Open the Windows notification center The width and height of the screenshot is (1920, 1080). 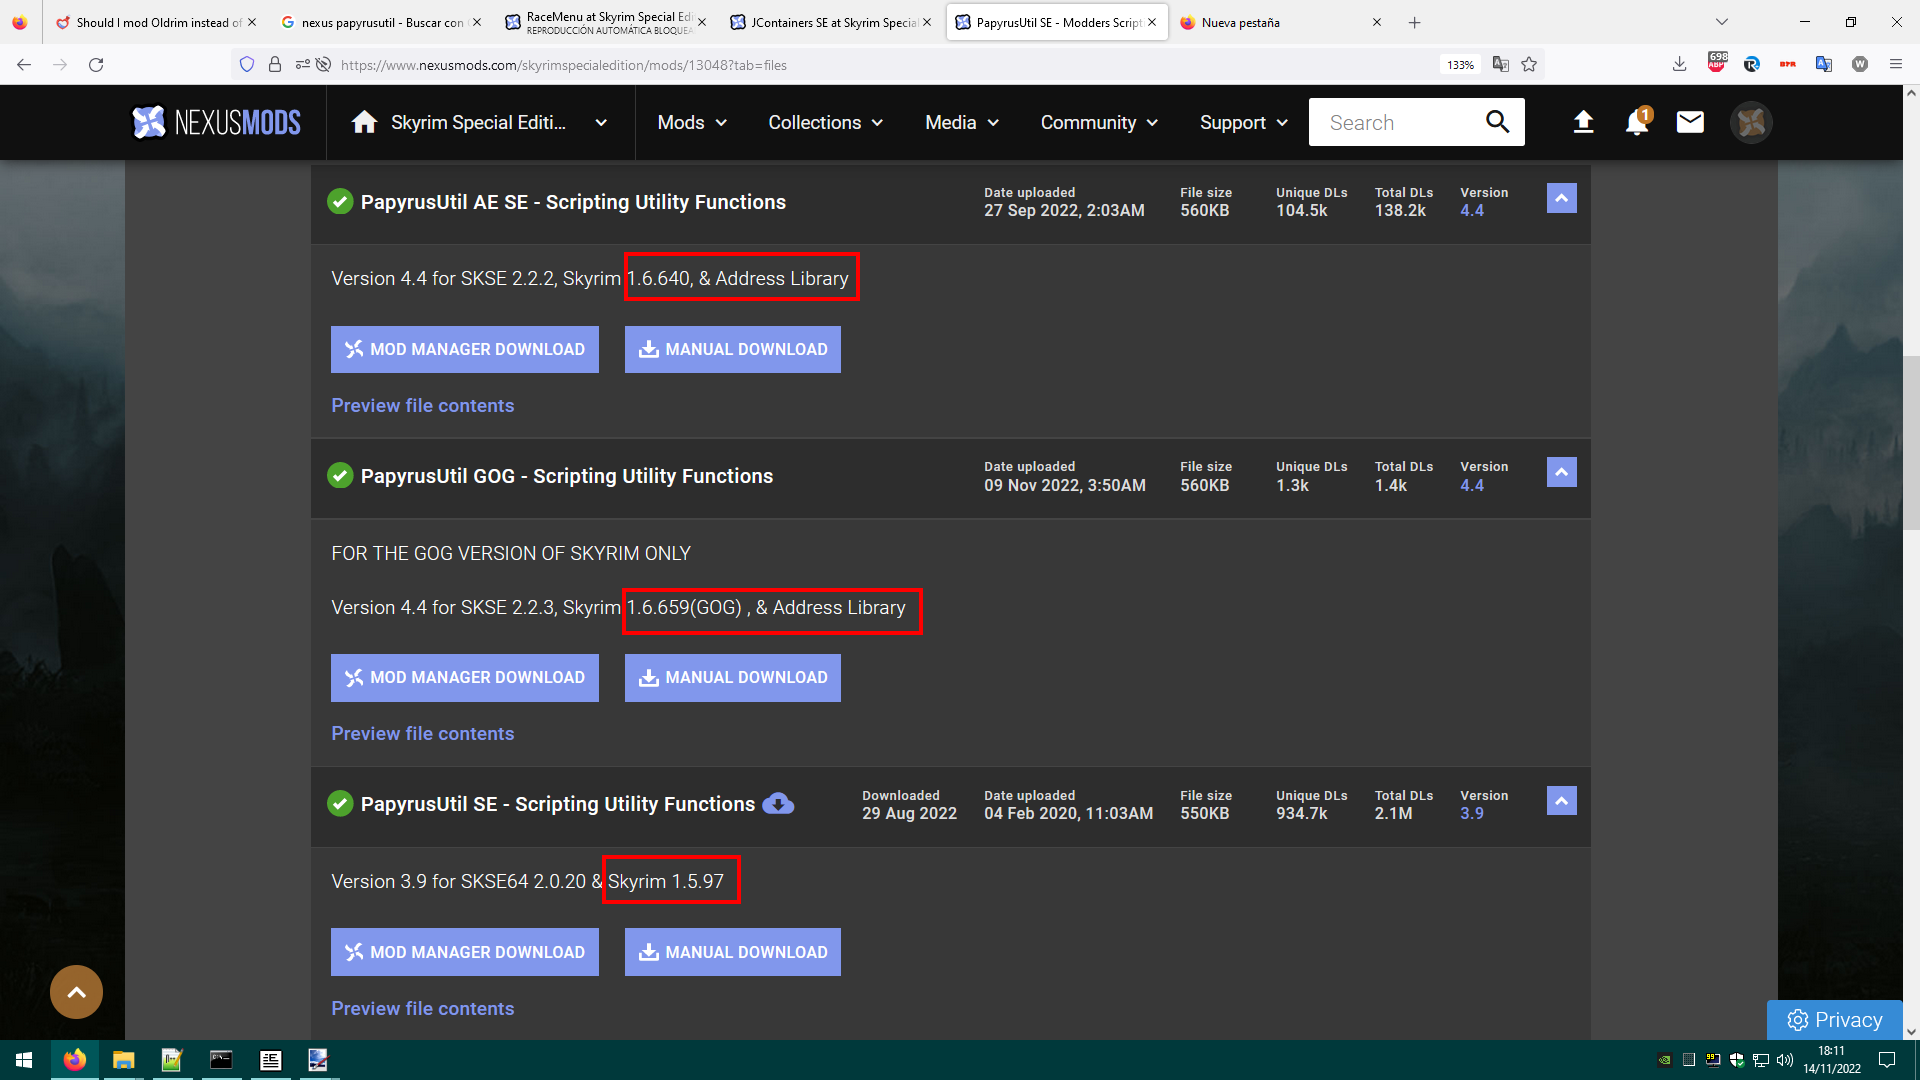[1887, 1060]
